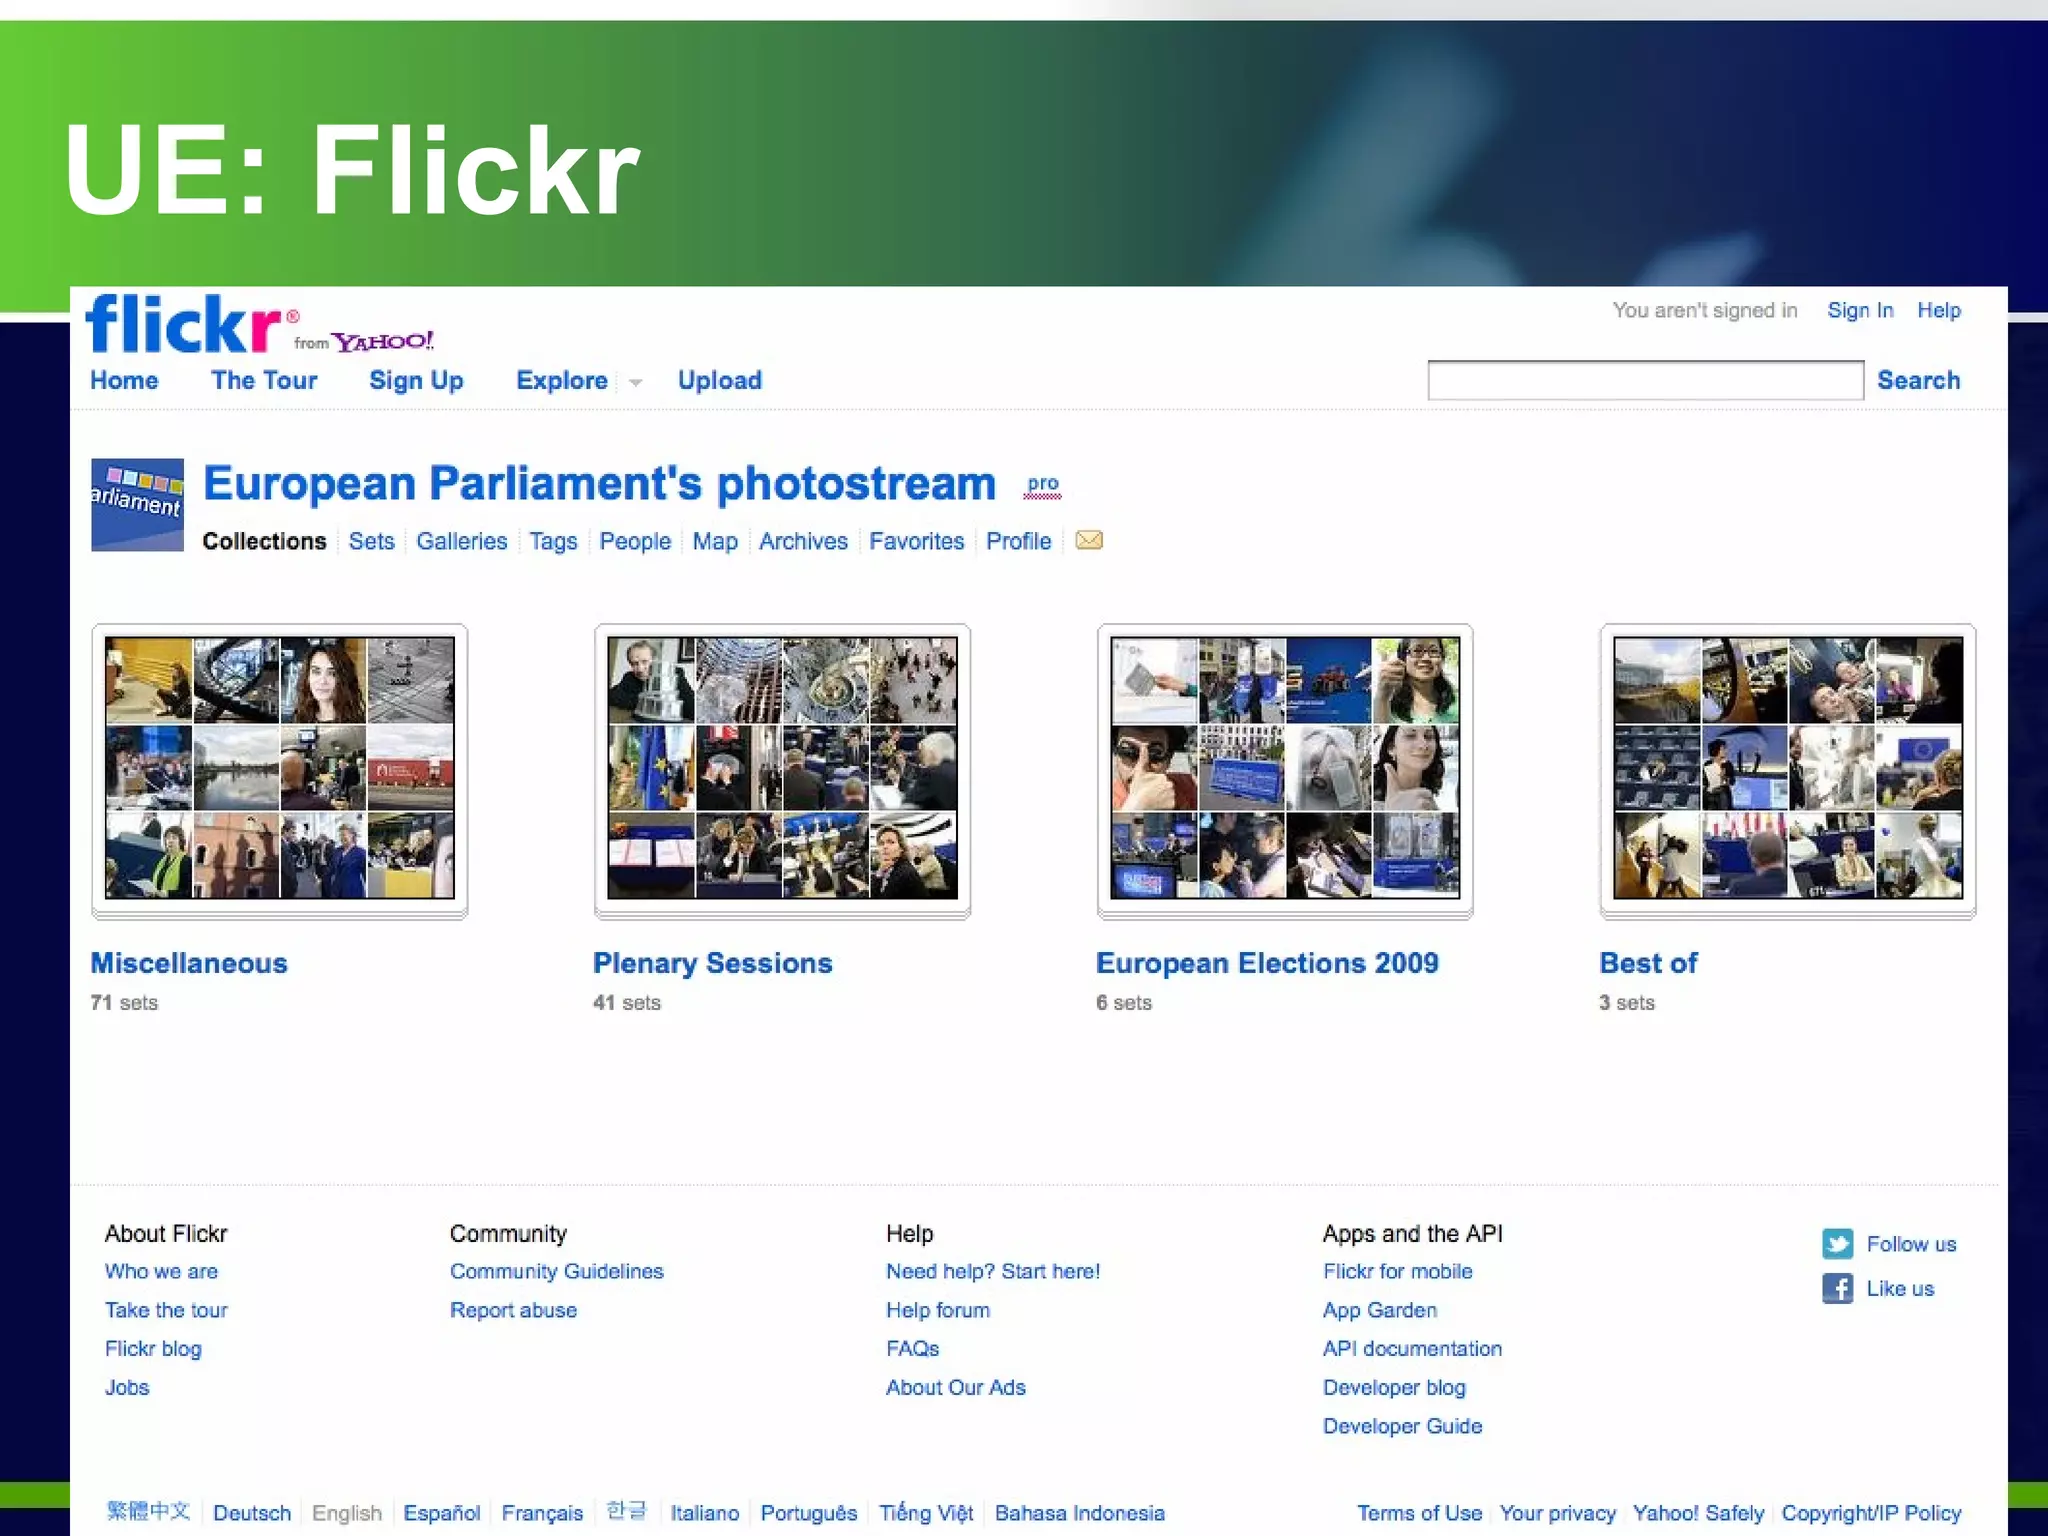The width and height of the screenshot is (2048, 1536).
Task: Click the pro badge
Action: 1043,485
